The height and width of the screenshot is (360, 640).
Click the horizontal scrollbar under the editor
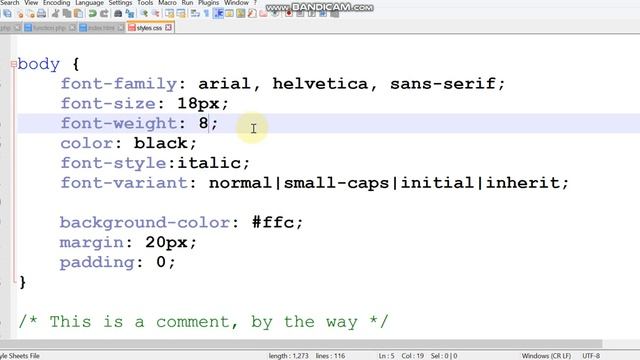coord(301,344)
